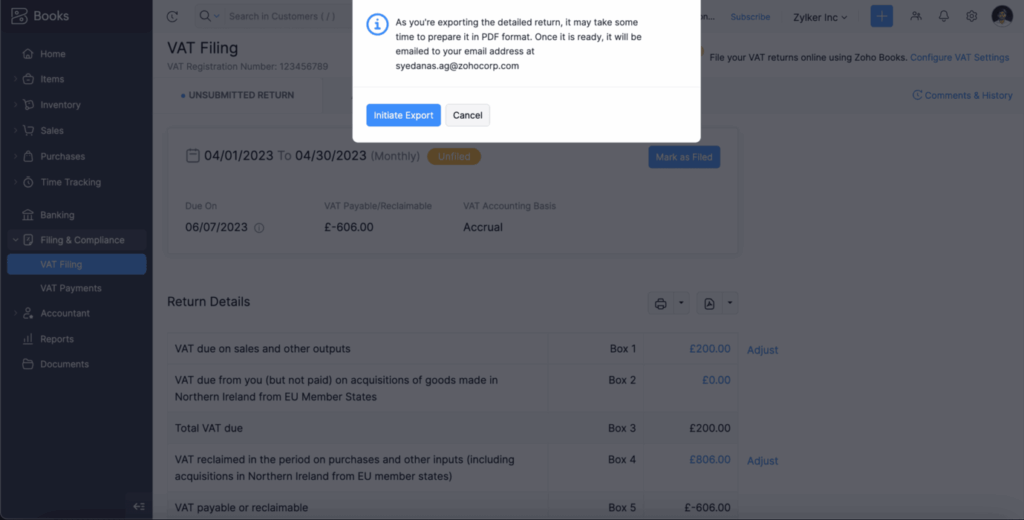Click the Initiate Export button
Image resolution: width=1024 pixels, height=520 pixels.
[403, 115]
